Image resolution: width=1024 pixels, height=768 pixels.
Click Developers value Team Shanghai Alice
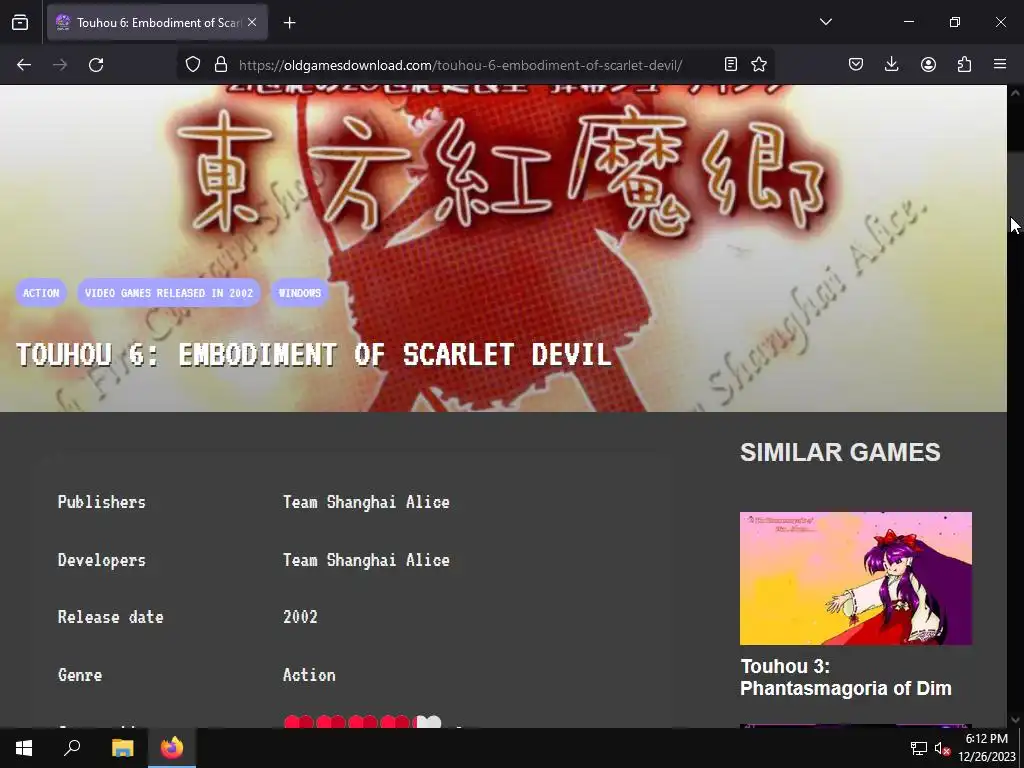(x=366, y=560)
